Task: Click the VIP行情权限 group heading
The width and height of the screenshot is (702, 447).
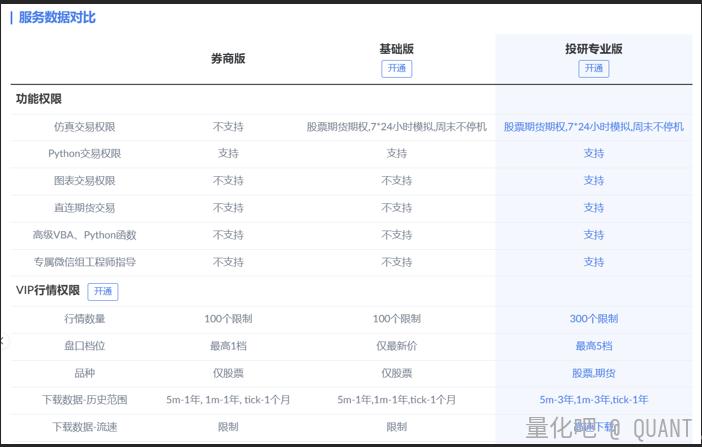Action: 47,291
